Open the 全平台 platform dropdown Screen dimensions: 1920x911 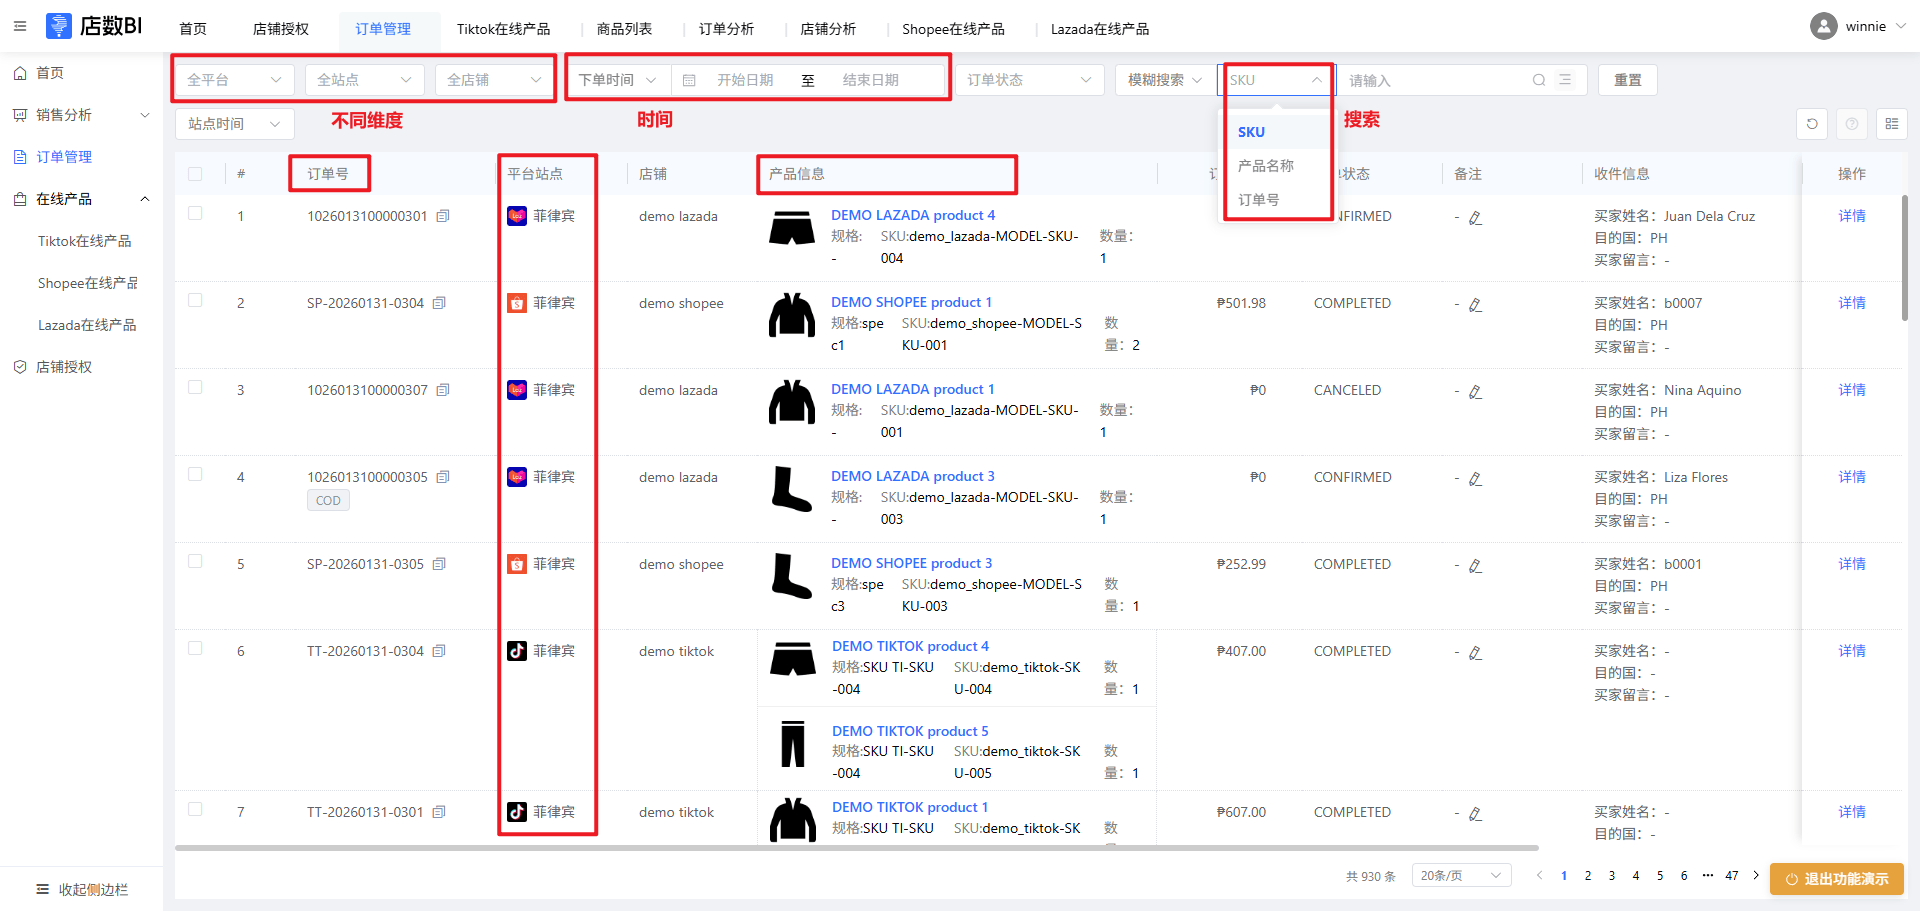tap(234, 80)
